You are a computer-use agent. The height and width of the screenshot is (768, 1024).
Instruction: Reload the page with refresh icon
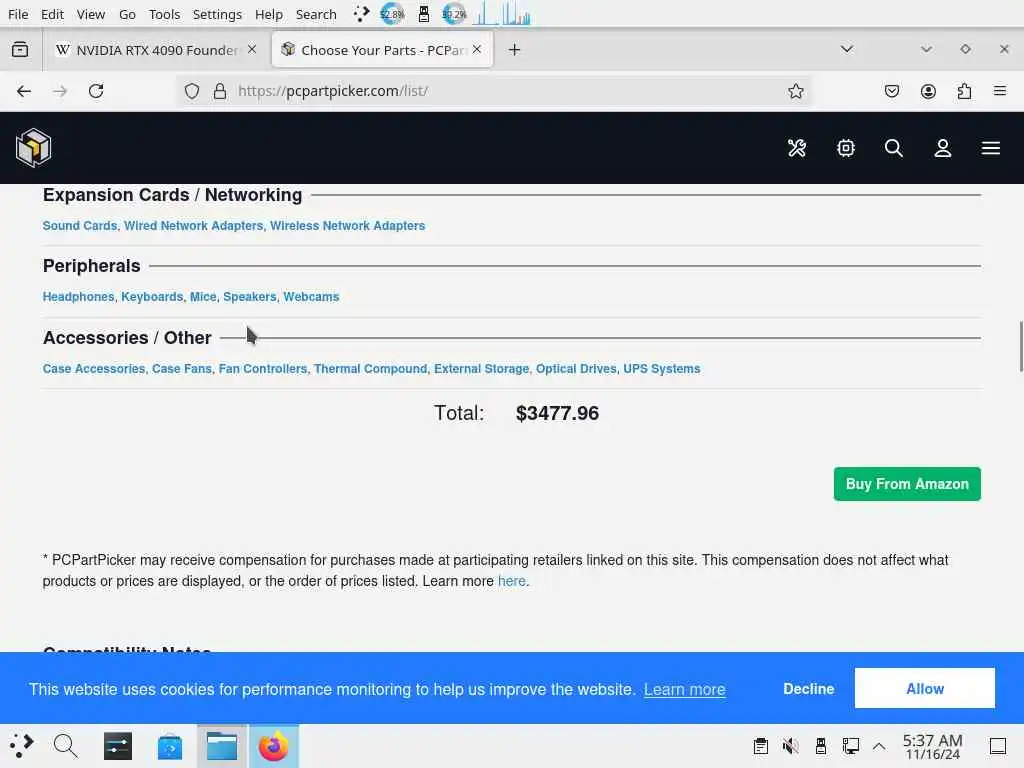pos(96,91)
